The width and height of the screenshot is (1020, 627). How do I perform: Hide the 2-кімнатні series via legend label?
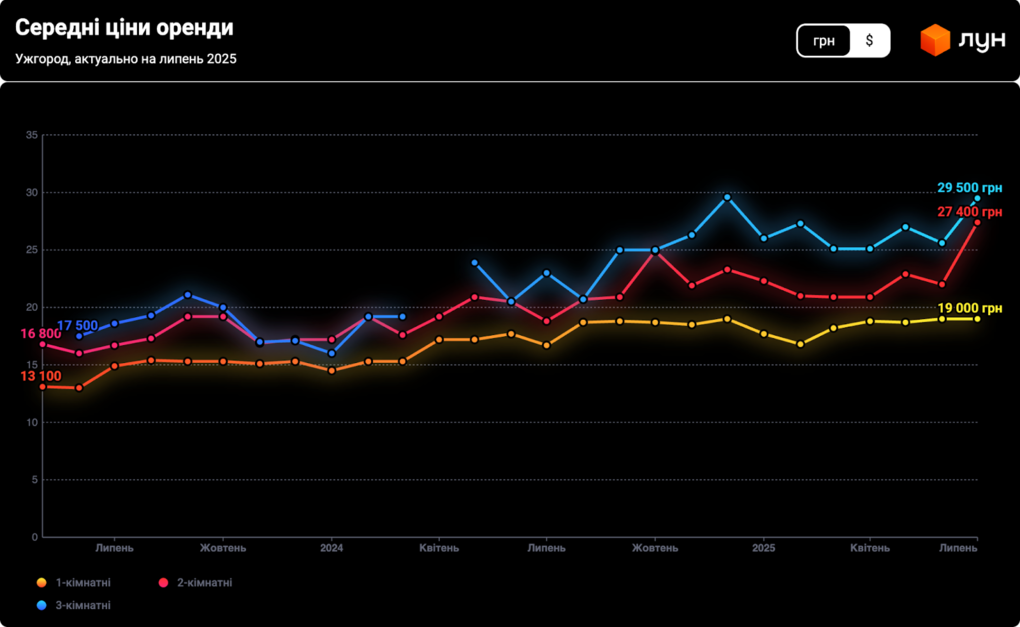[x=204, y=582]
